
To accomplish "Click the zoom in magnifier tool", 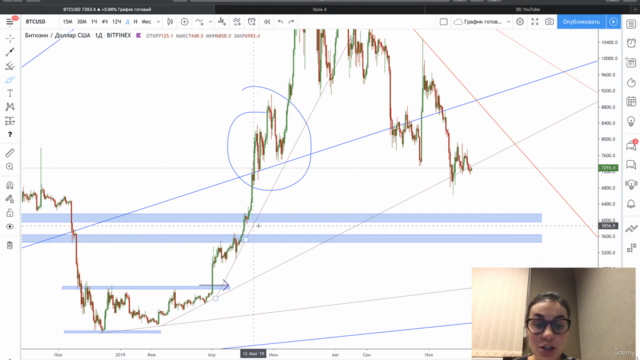I will click(10, 167).
